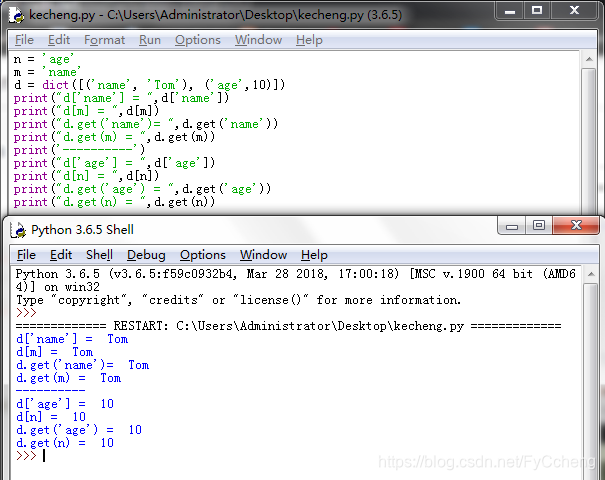Click Shell window scrollbar up arrow
The width and height of the screenshot is (605, 480).
(x=591, y=274)
